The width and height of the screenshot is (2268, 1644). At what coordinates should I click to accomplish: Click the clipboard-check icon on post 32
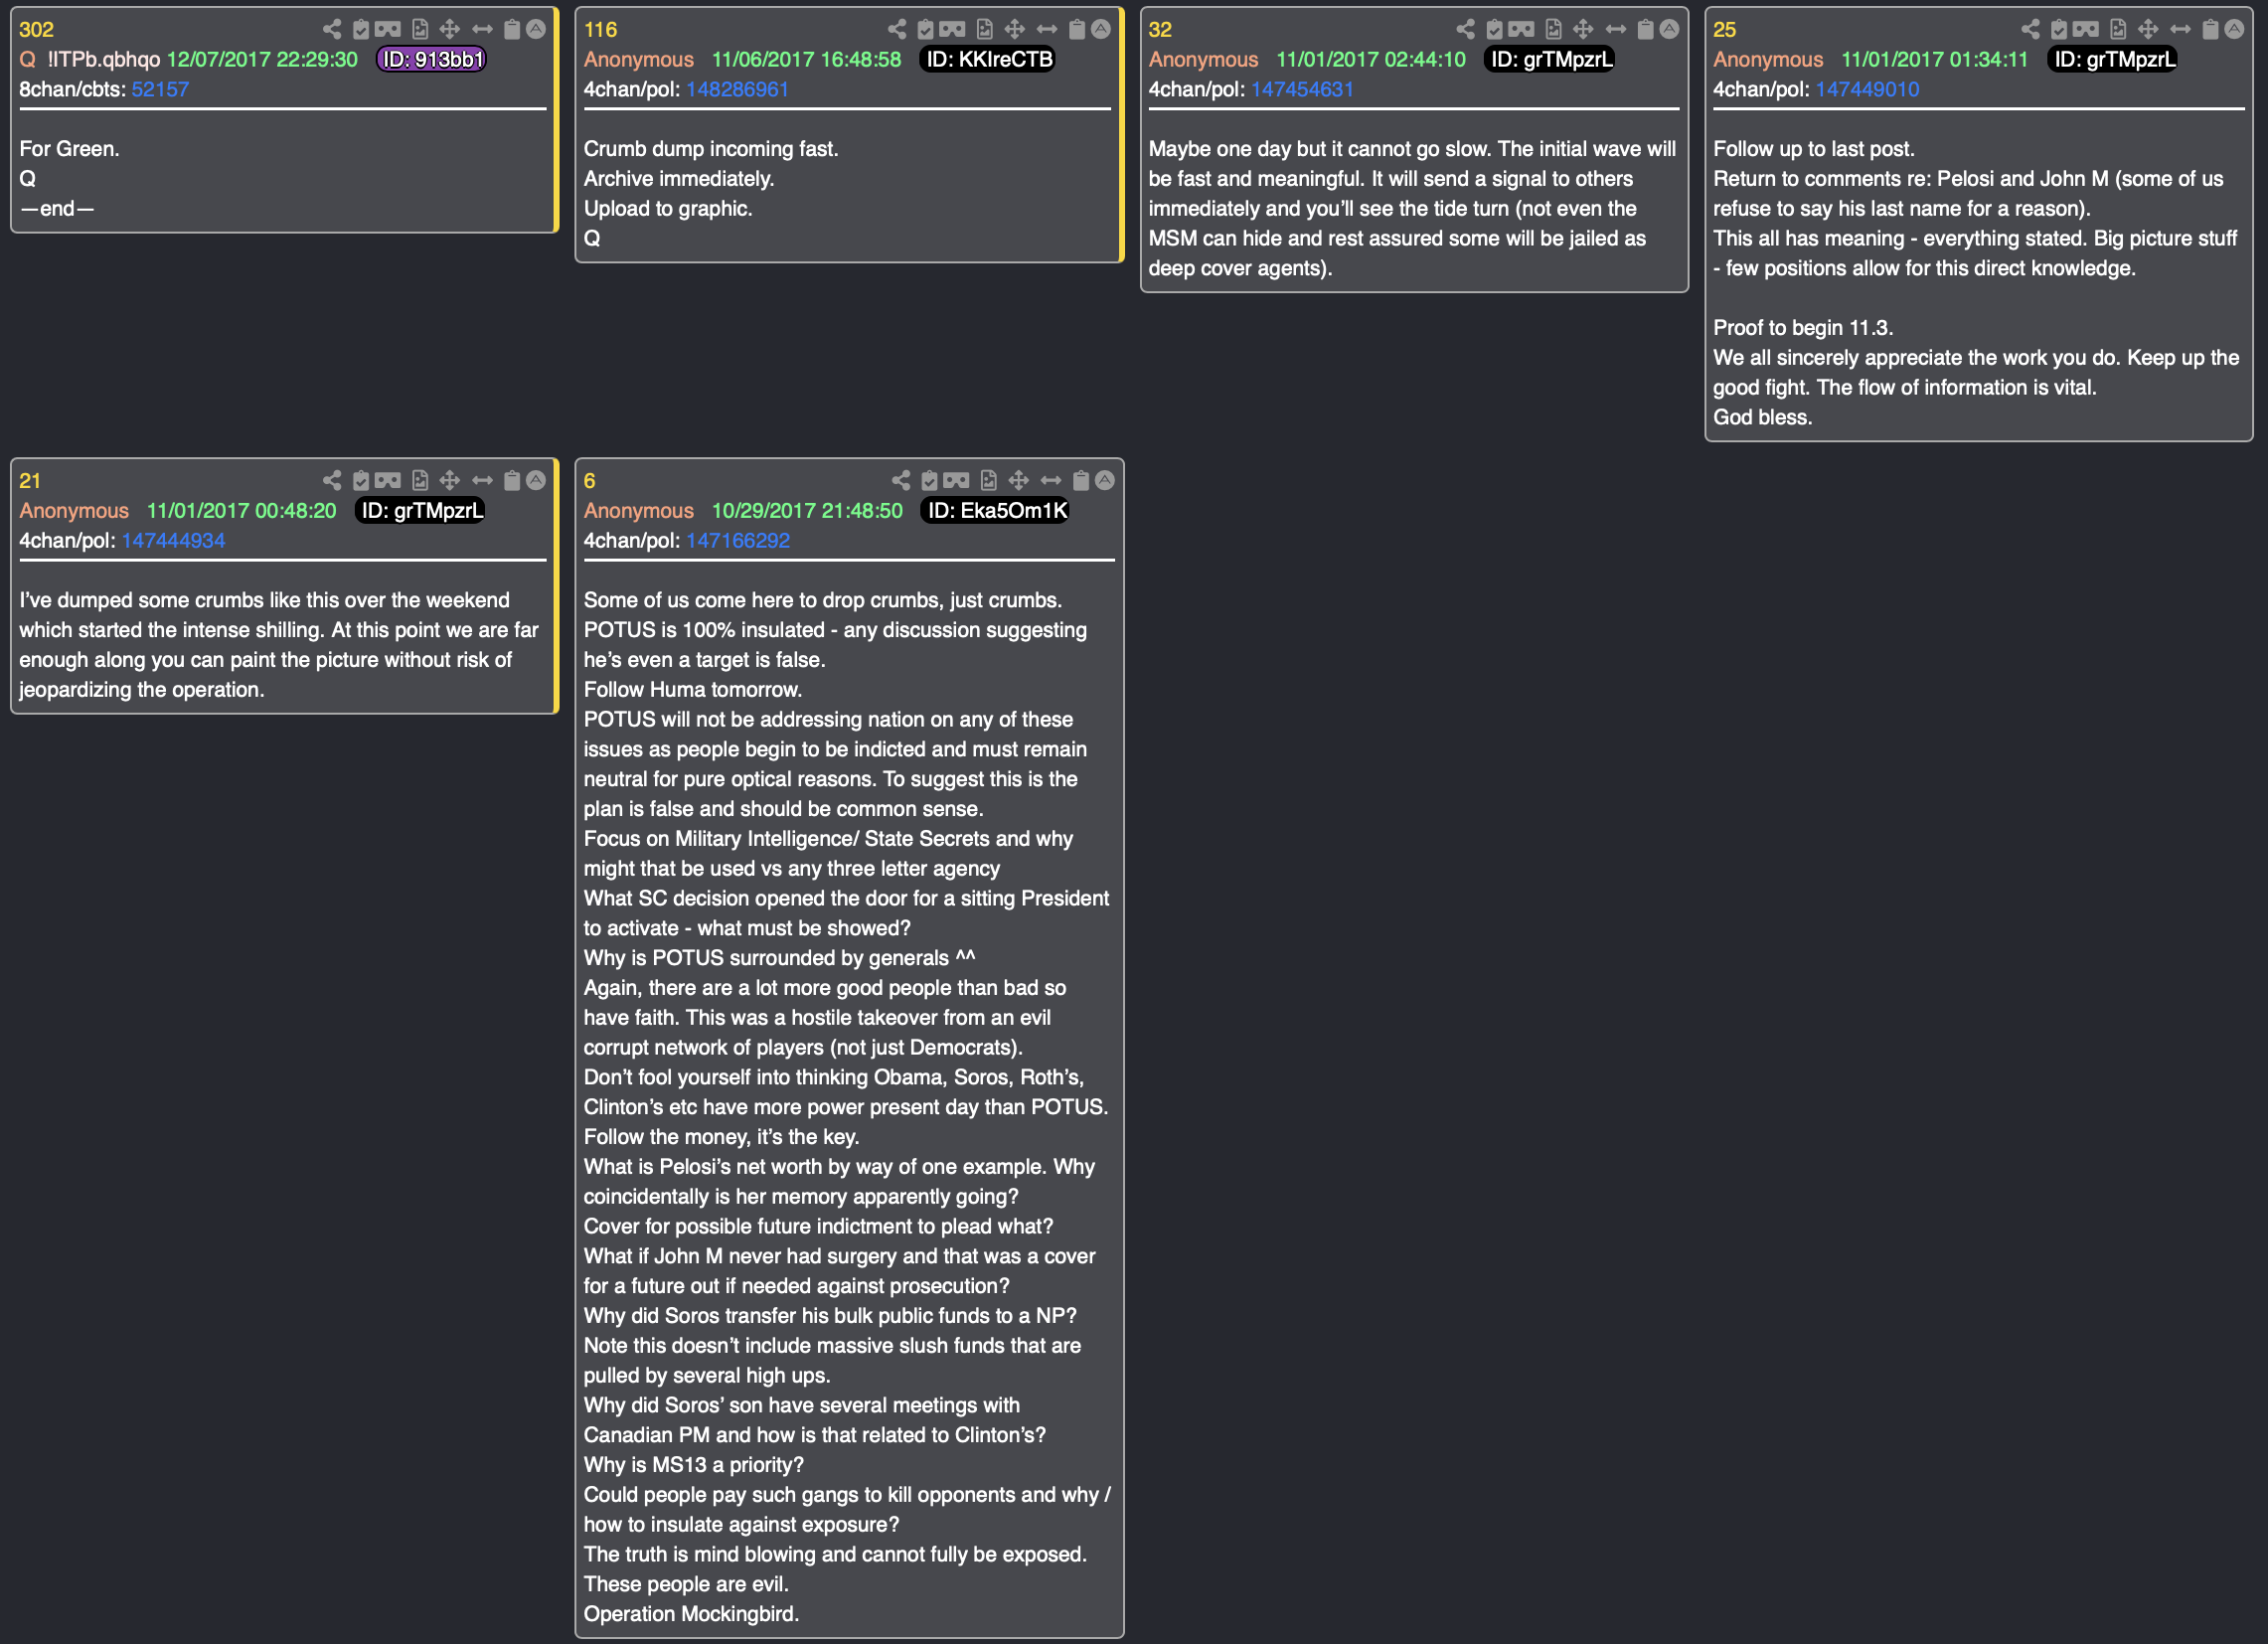click(1495, 29)
